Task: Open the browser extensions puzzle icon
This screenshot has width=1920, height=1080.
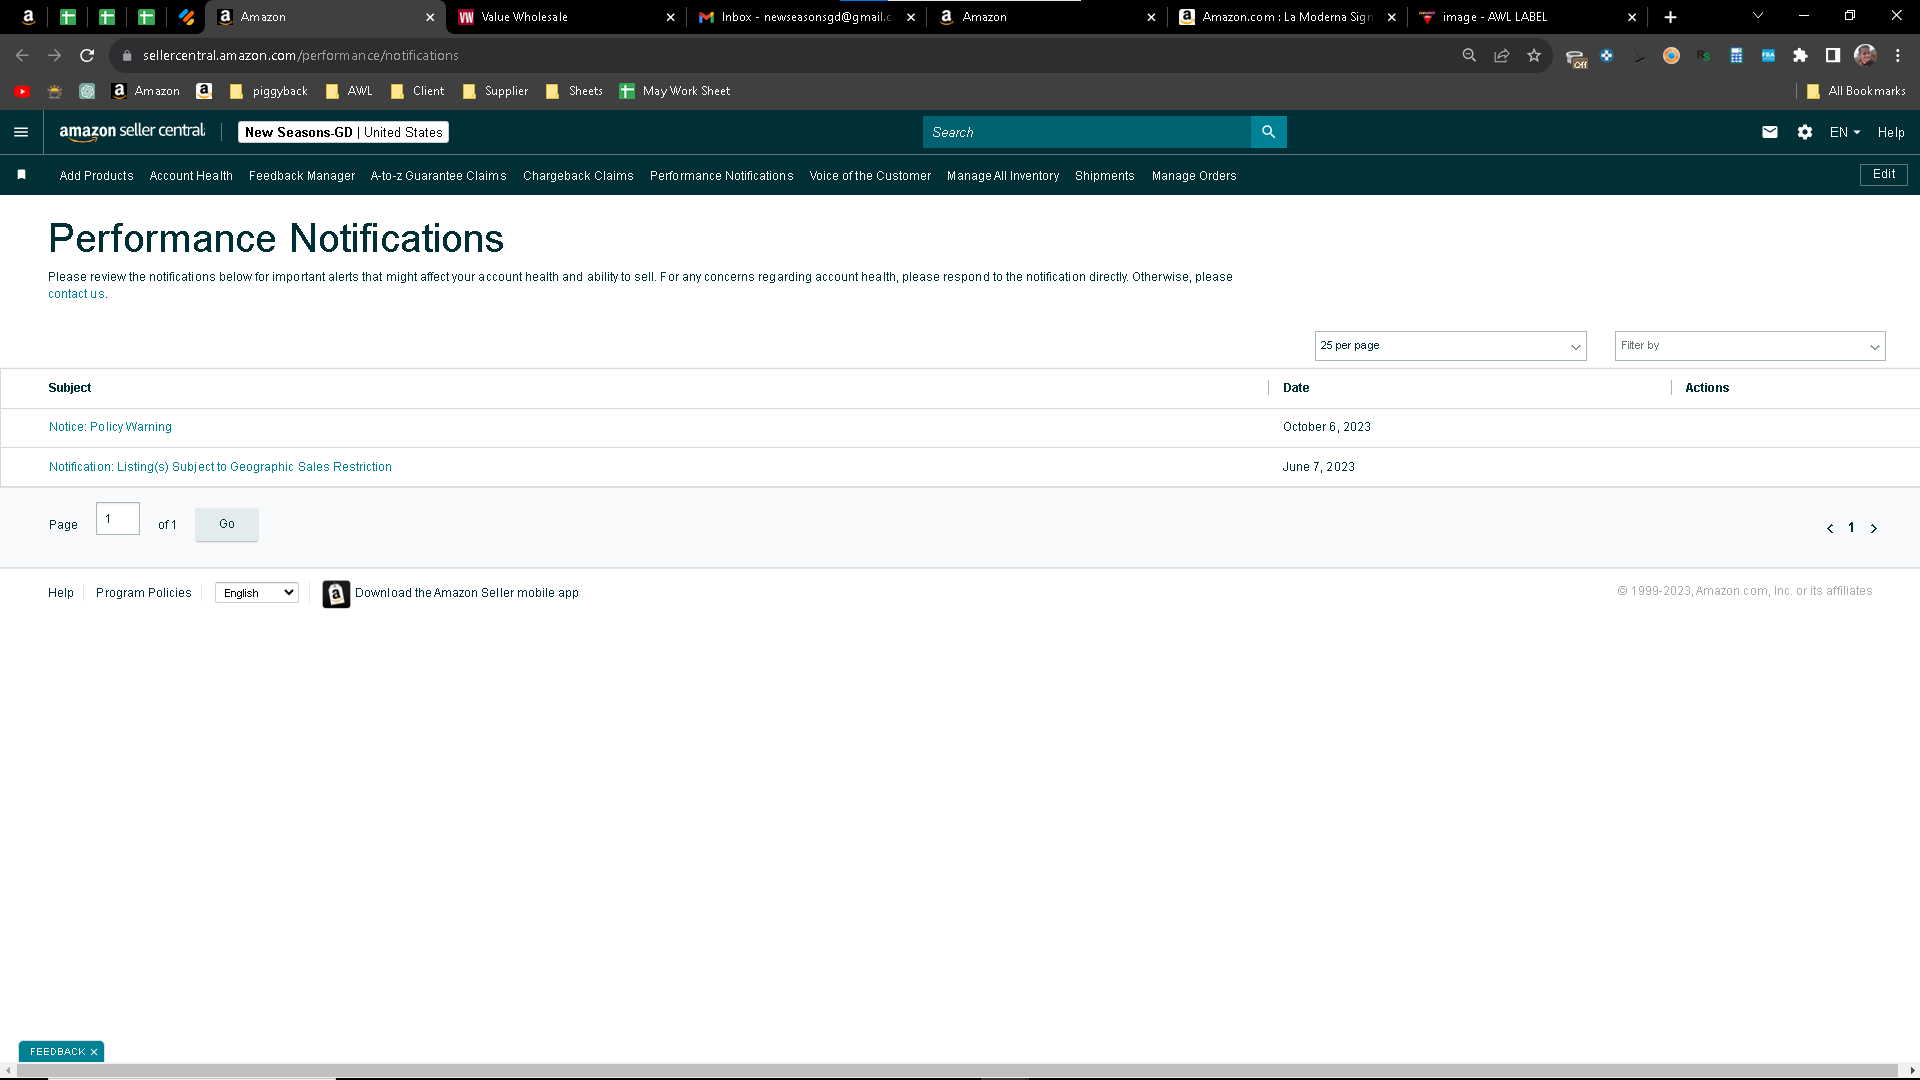Action: pos(1801,56)
